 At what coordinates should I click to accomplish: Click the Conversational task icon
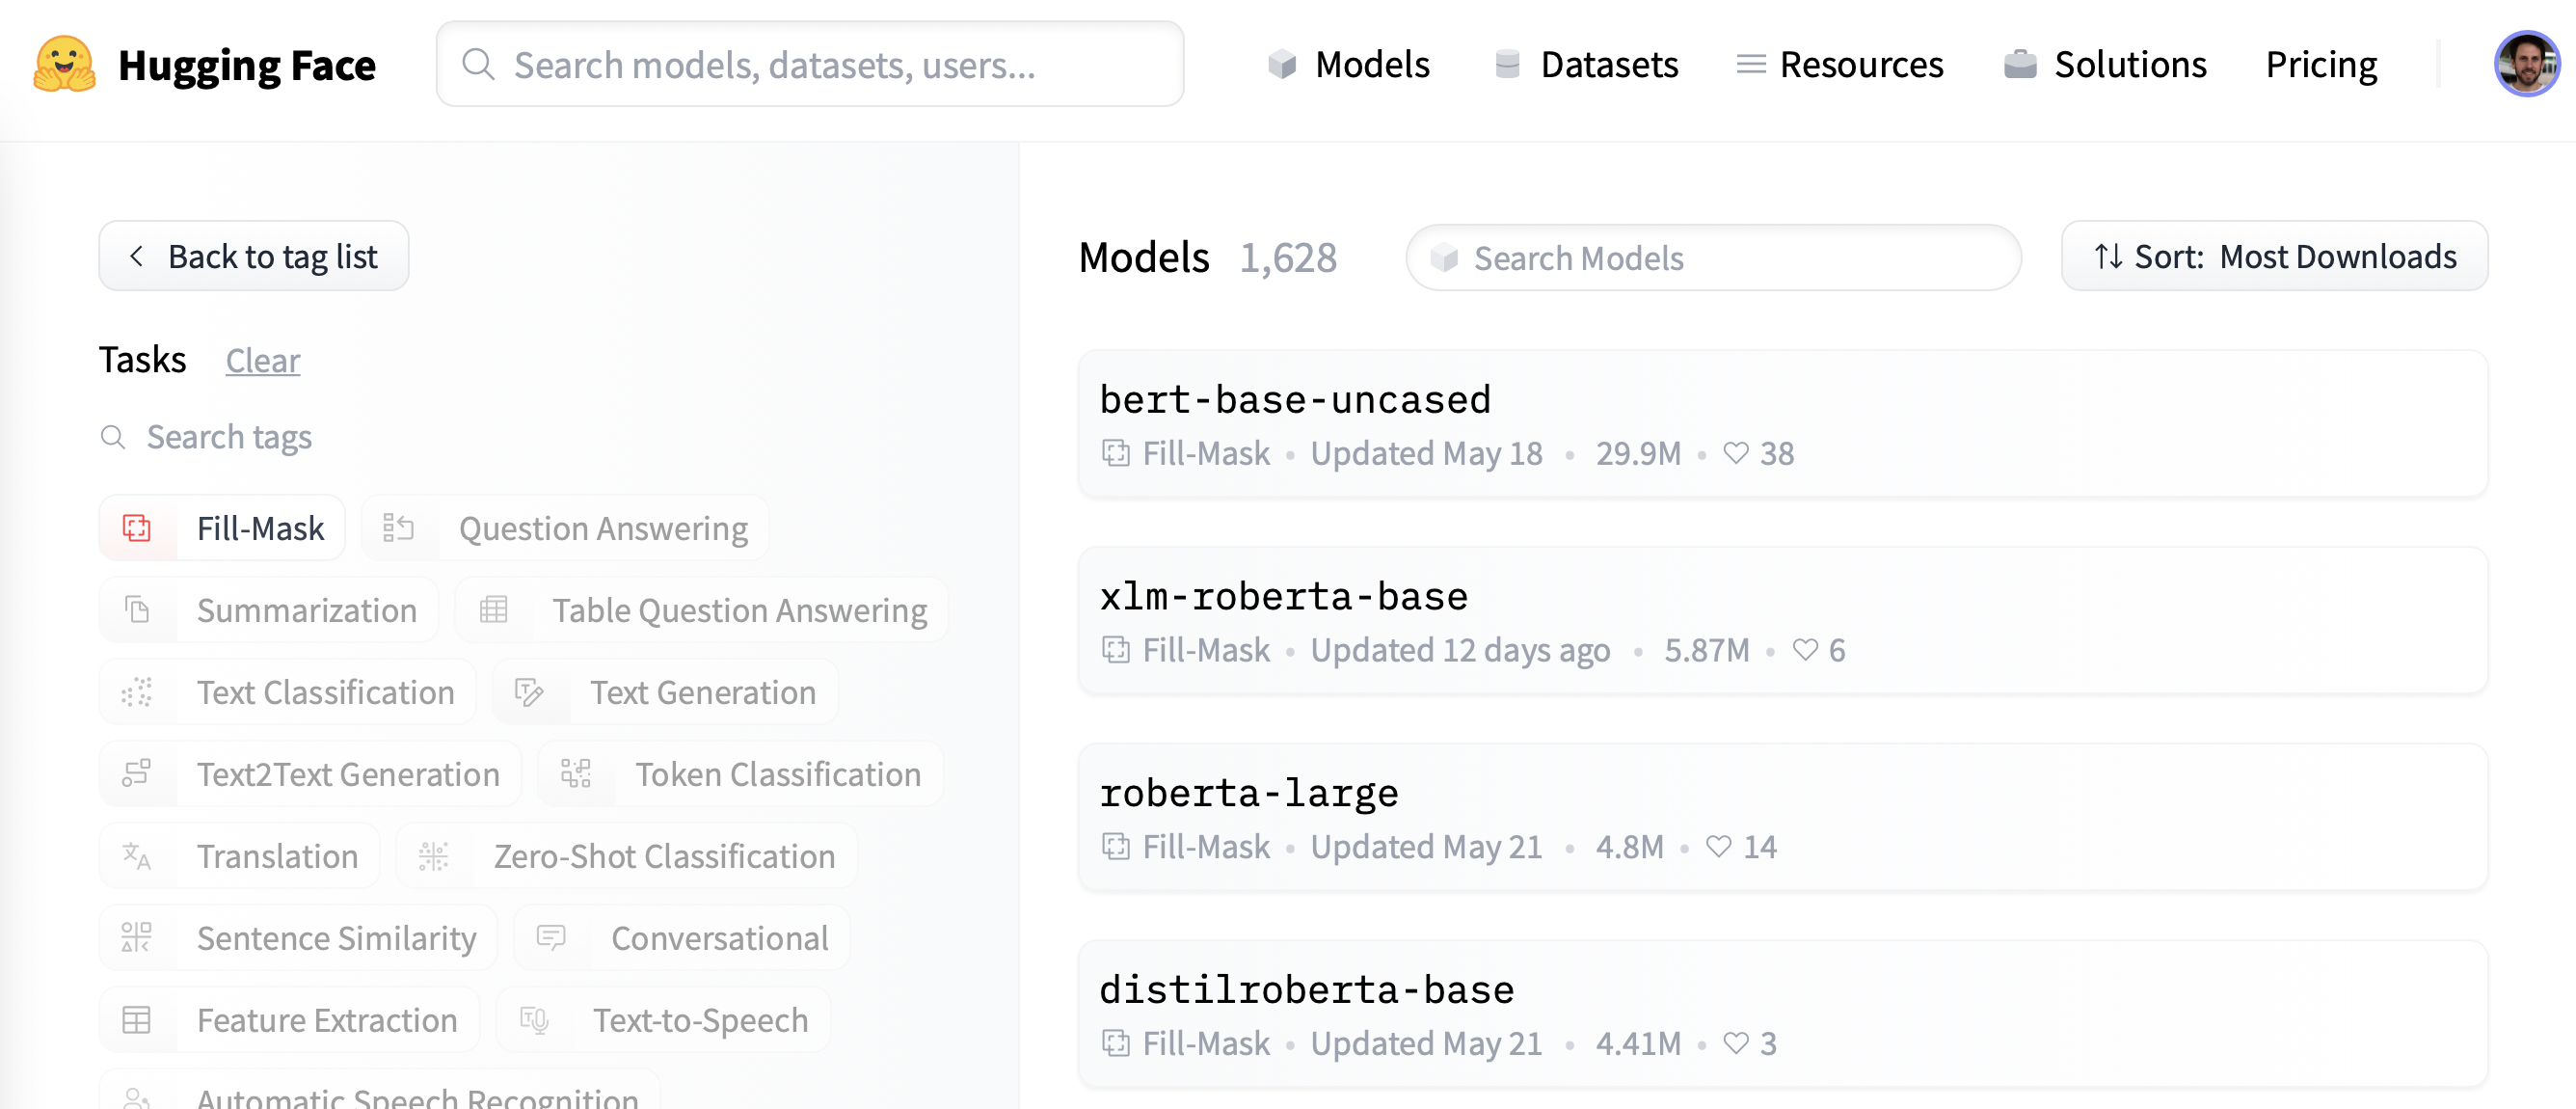pyautogui.click(x=550, y=936)
